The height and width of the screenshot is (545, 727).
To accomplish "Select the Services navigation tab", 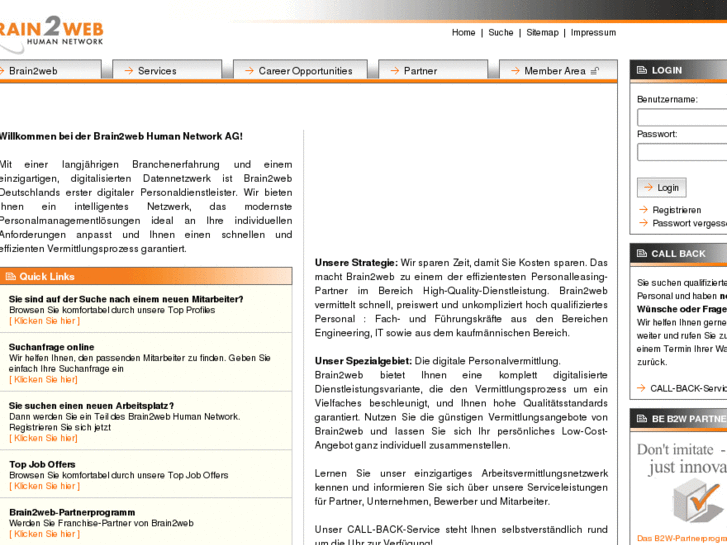I will pyautogui.click(x=167, y=70).
